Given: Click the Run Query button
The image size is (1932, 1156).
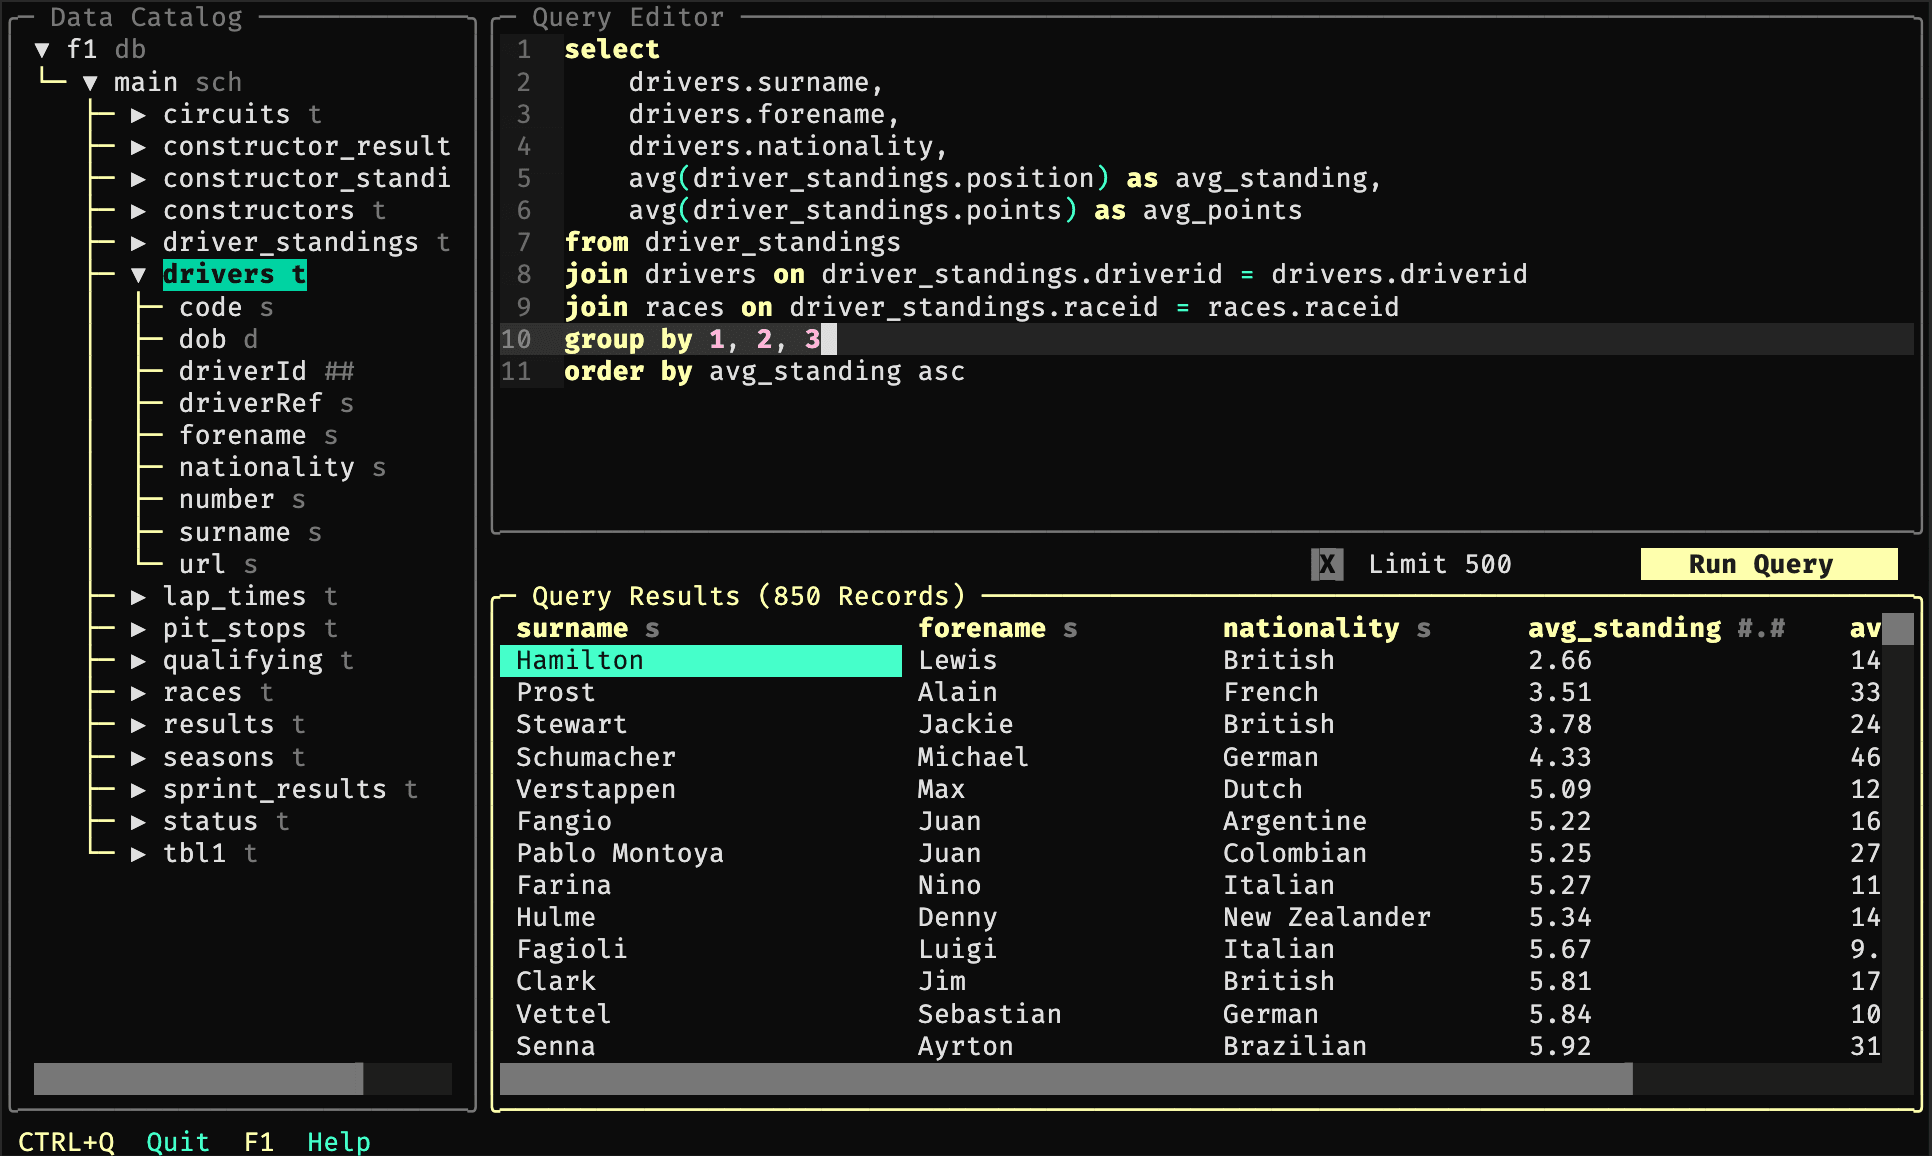Looking at the screenshot, I should (1768, 563).
